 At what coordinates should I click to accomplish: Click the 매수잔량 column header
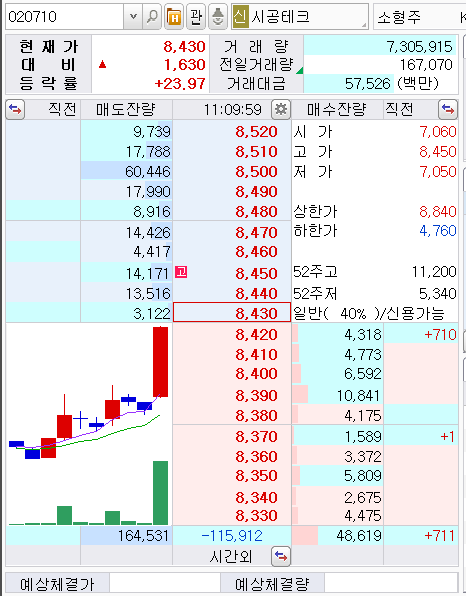(337, 110)
